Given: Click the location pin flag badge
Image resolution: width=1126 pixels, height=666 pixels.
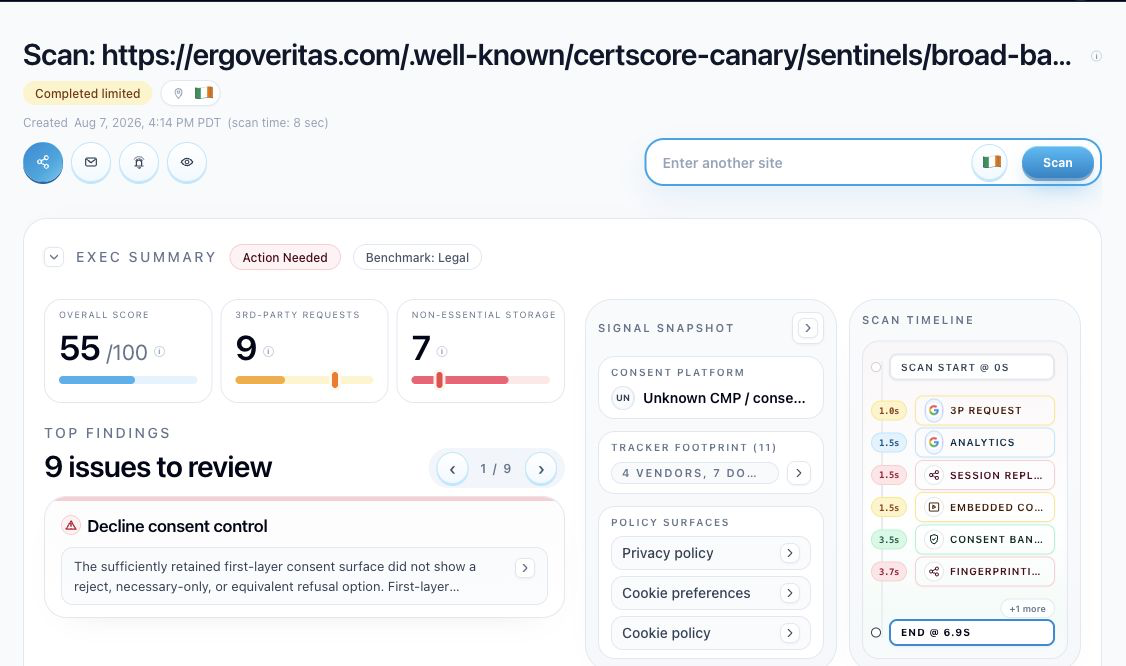Looking at the screenshot, I should (190, 93).
